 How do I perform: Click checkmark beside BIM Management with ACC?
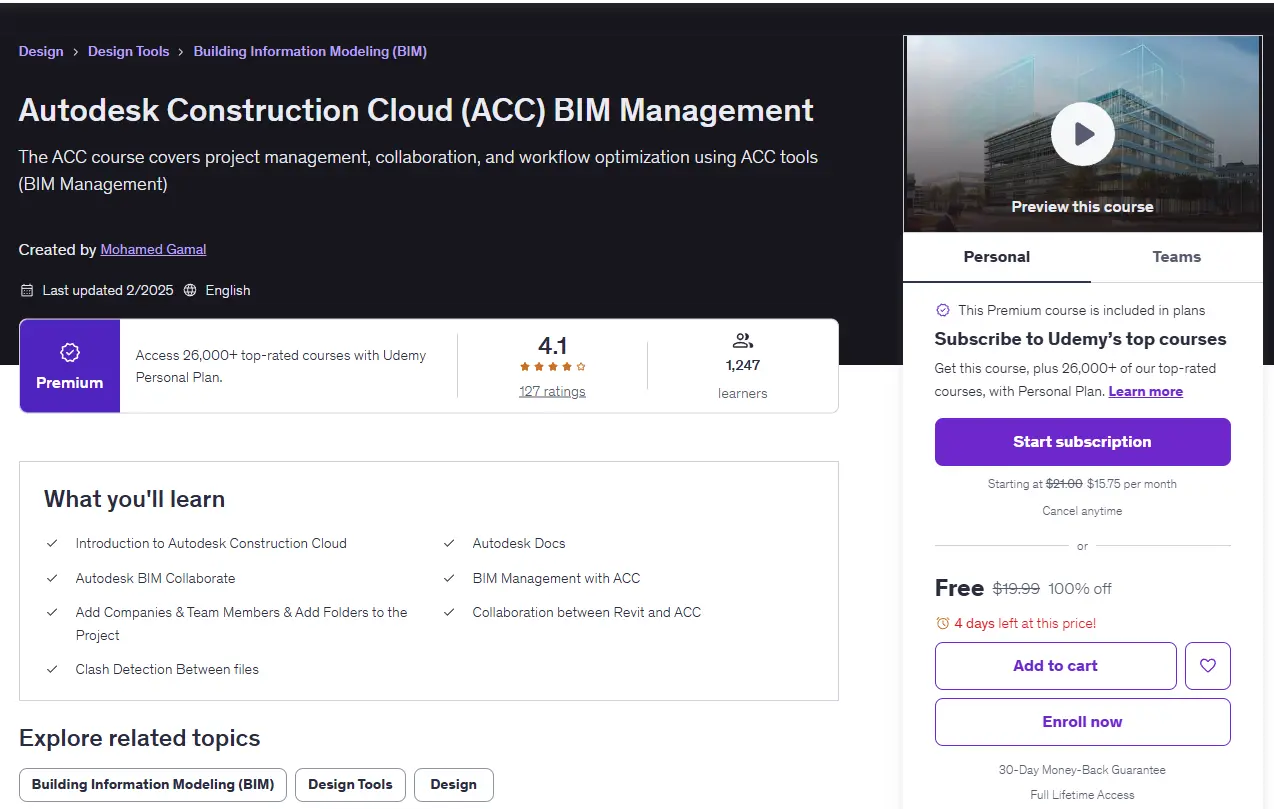pos(449,579)
